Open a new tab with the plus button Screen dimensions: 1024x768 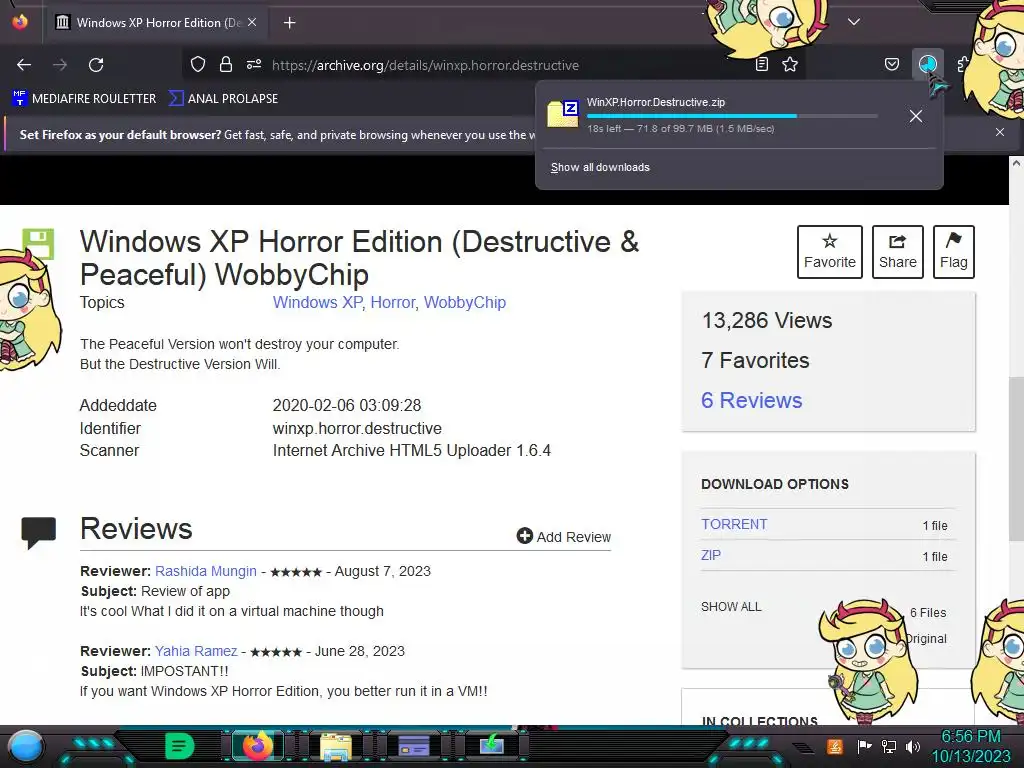tap(289, 23)
